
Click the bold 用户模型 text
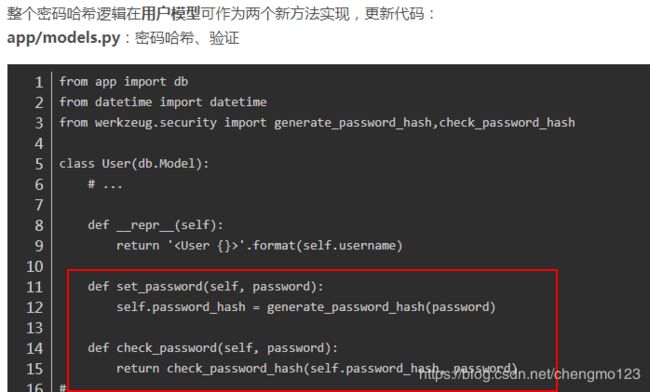click(x=171, y=14)
